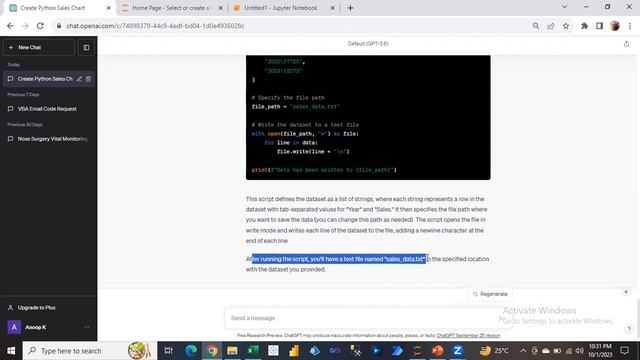Open the three-dot menu beside Anoop K
Viewport: 640px width, 360px height.
(x=87, y=327)
